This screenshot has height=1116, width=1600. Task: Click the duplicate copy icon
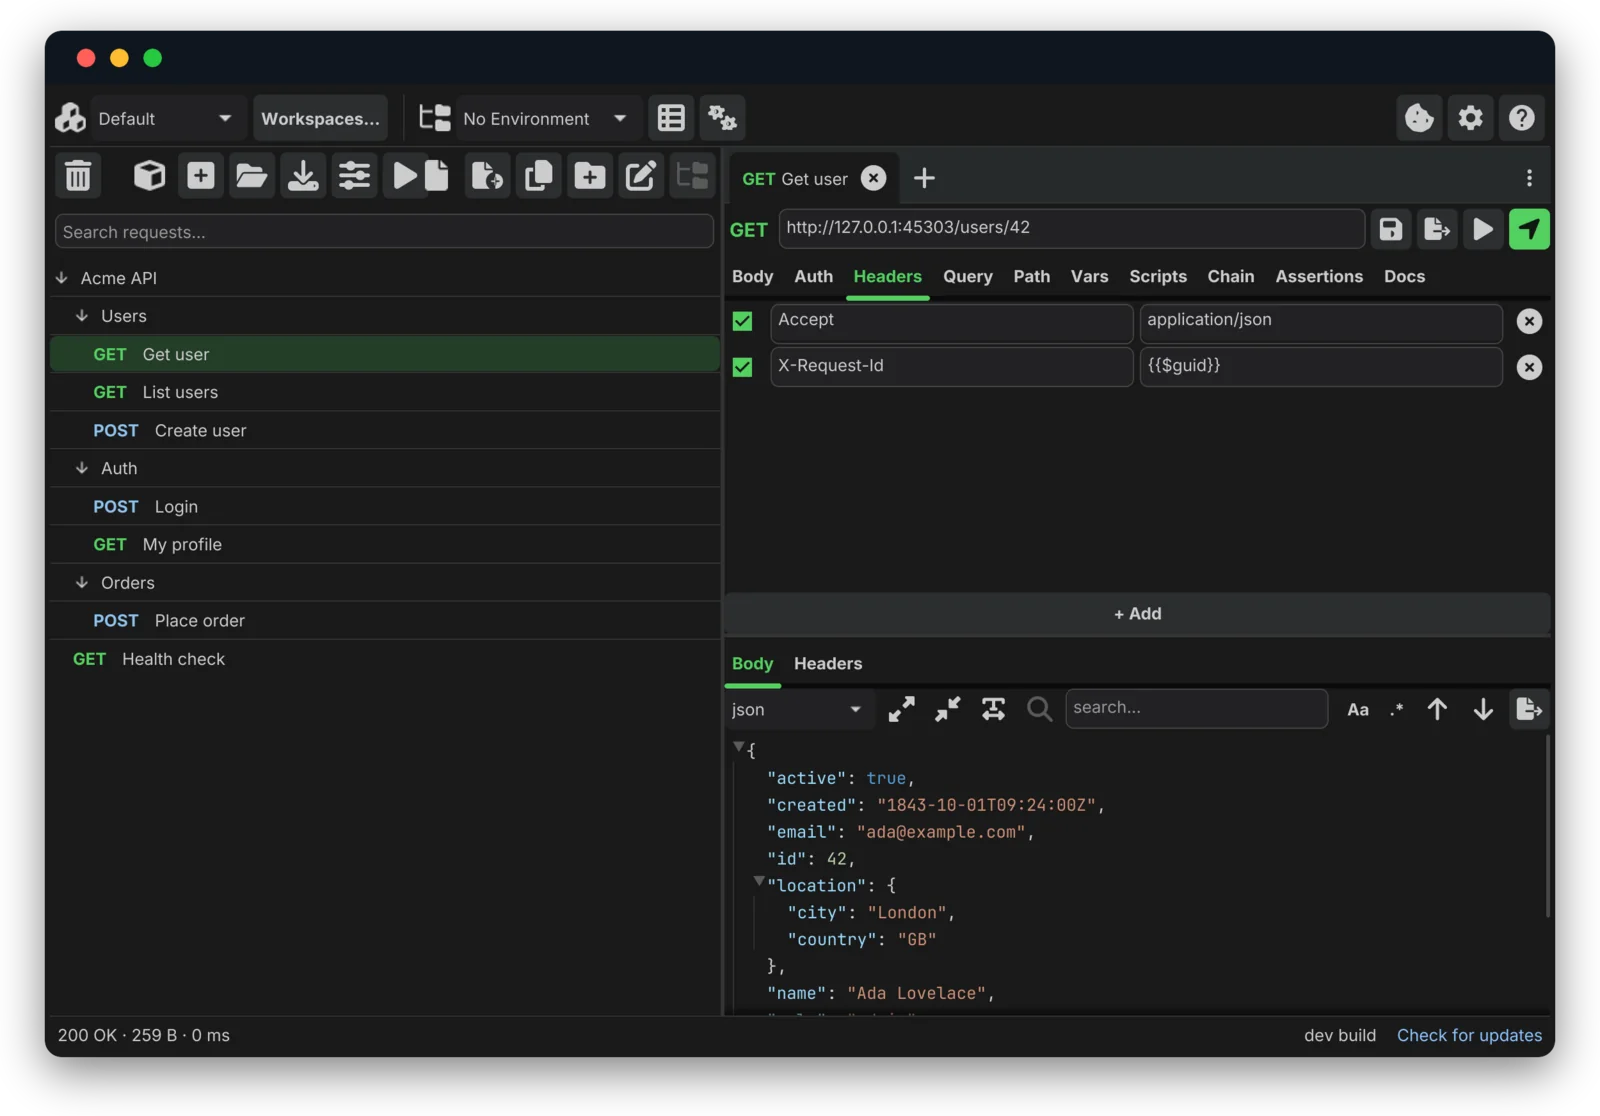(x=538, y=176)
